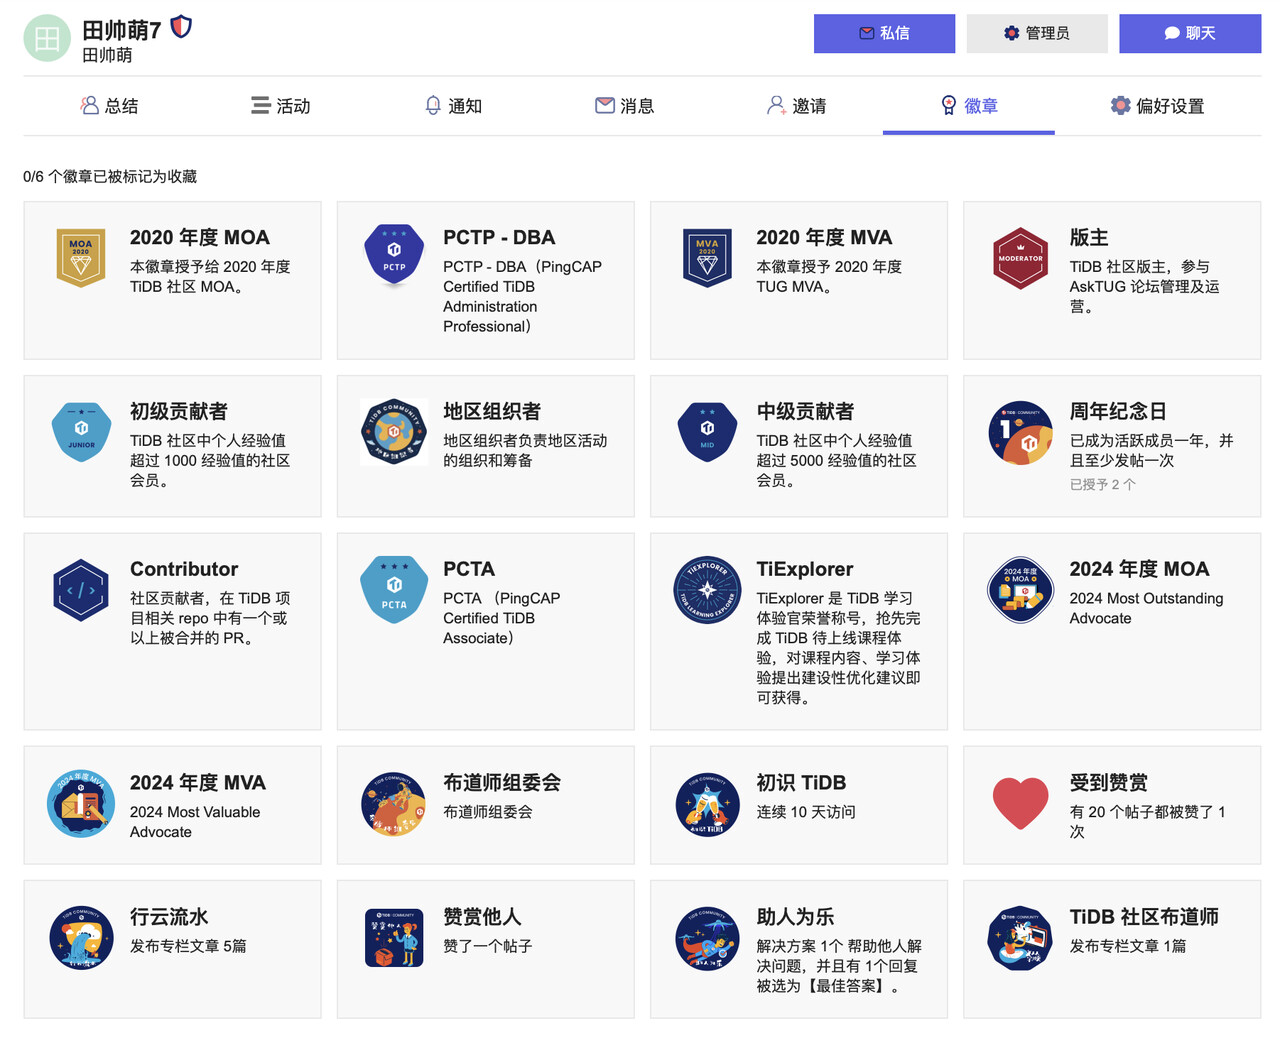
Task: Open the 2024 年度 MOA badge title
Action: [x=1139, y=569]
